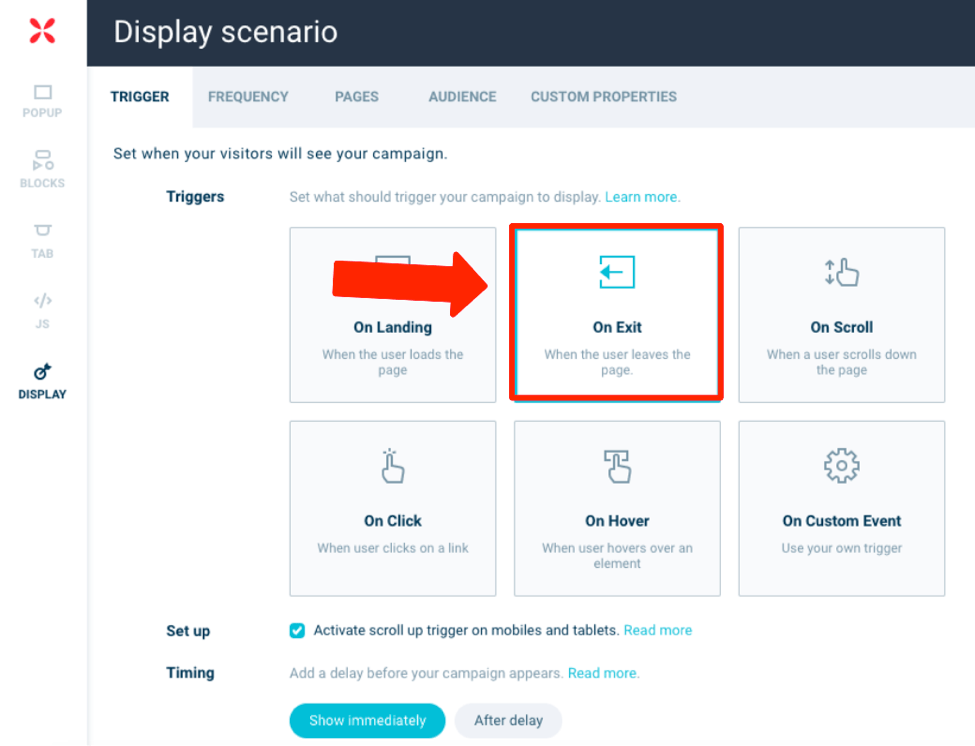This screenshot has height=746, width=975.
Task: Click the On Scroll hand icon
Action: click(x=841, y=272)
